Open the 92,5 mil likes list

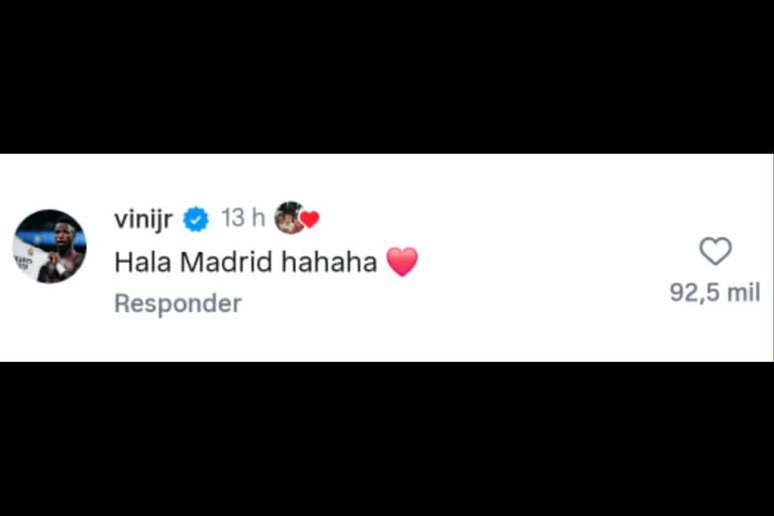coord(715,292)
